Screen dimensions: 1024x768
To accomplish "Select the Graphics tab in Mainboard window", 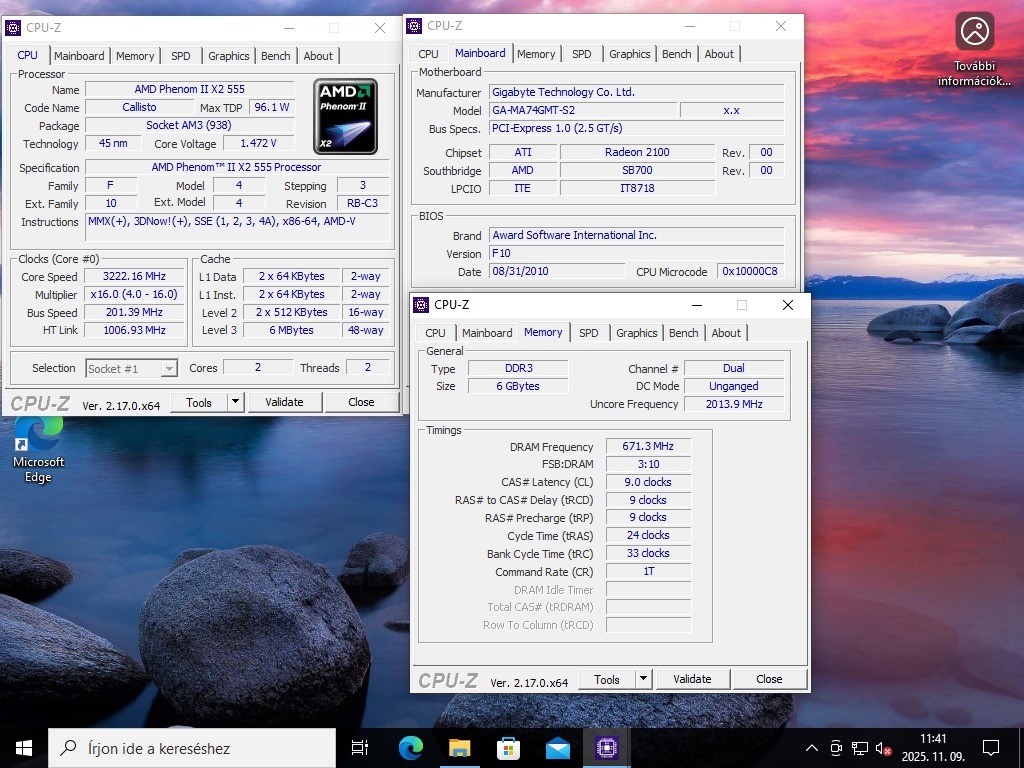I will click(x=629, y=54).
